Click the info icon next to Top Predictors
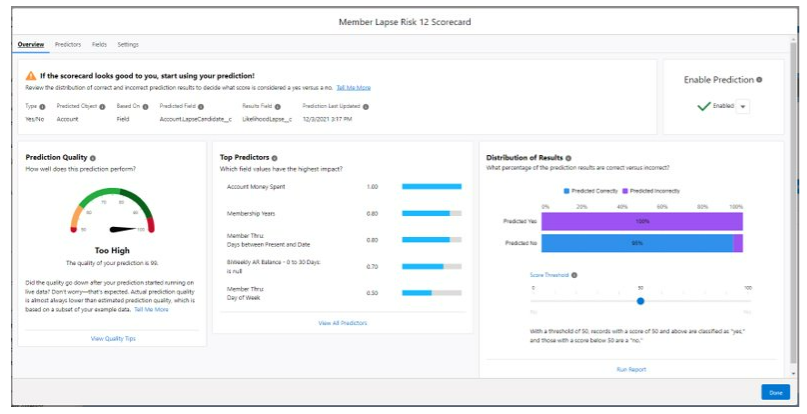 click(274, 157)
